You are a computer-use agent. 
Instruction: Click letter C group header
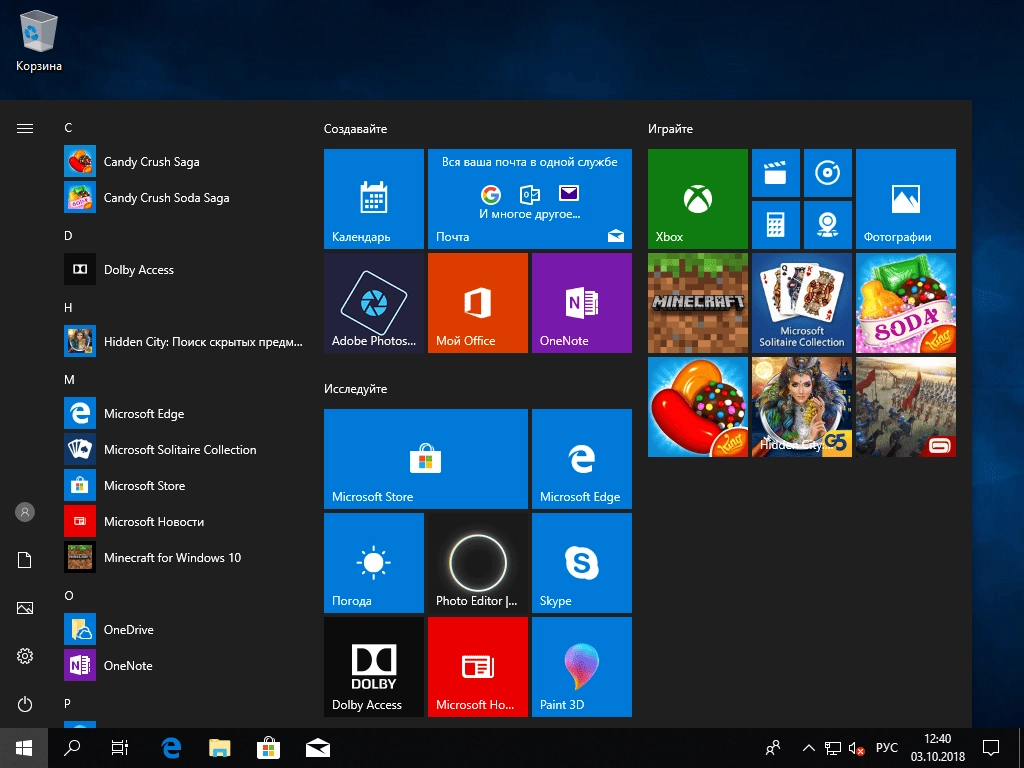click(68, 128)
